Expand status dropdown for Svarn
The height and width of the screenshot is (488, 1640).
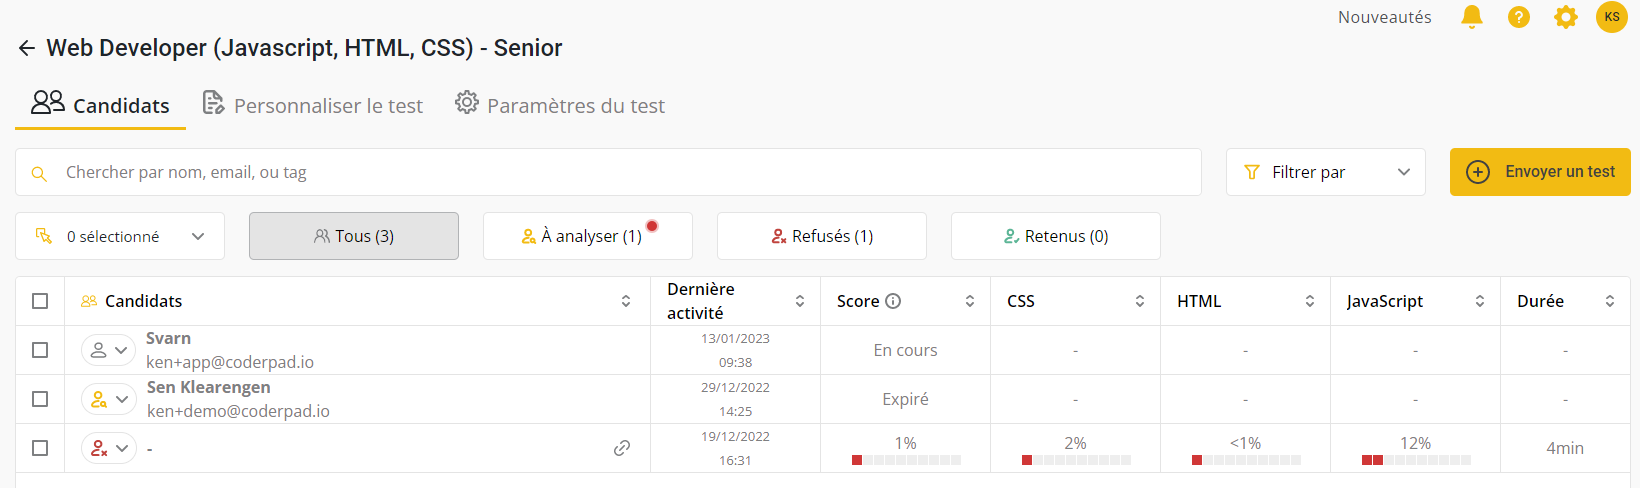pyautogui.click(x=109, y=350)
